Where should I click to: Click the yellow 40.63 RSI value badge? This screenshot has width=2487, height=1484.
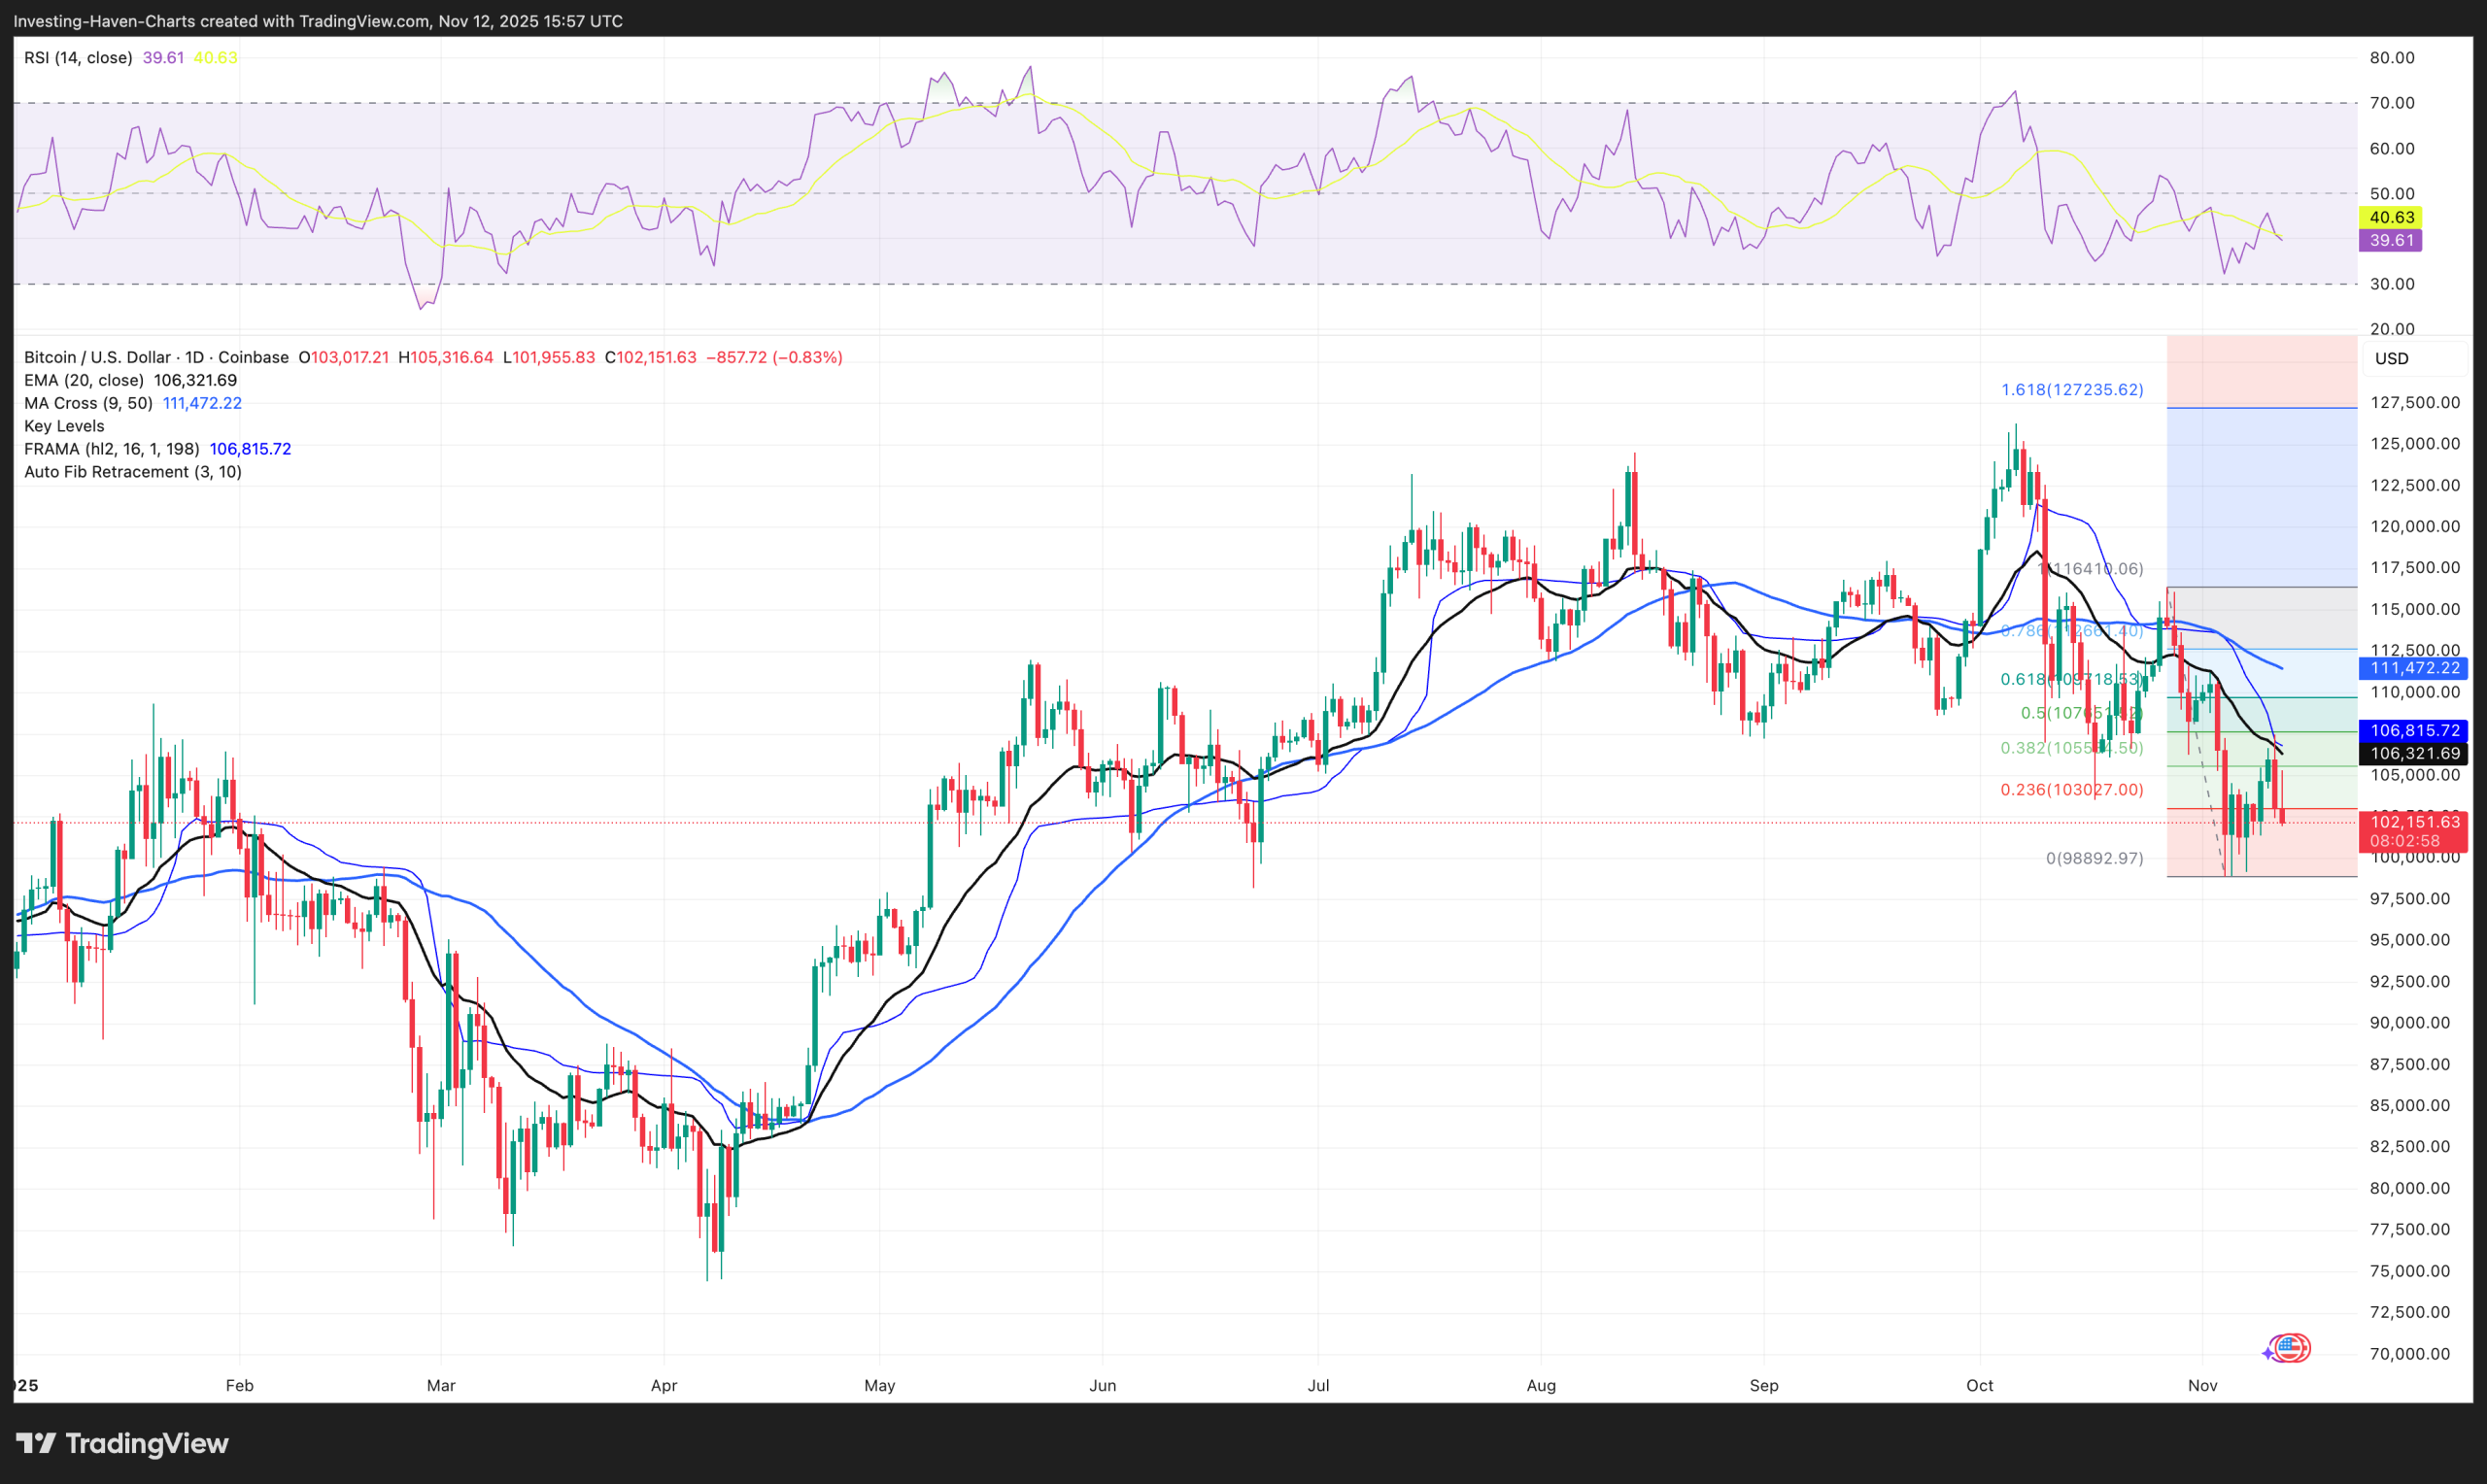pos(2392,216)
